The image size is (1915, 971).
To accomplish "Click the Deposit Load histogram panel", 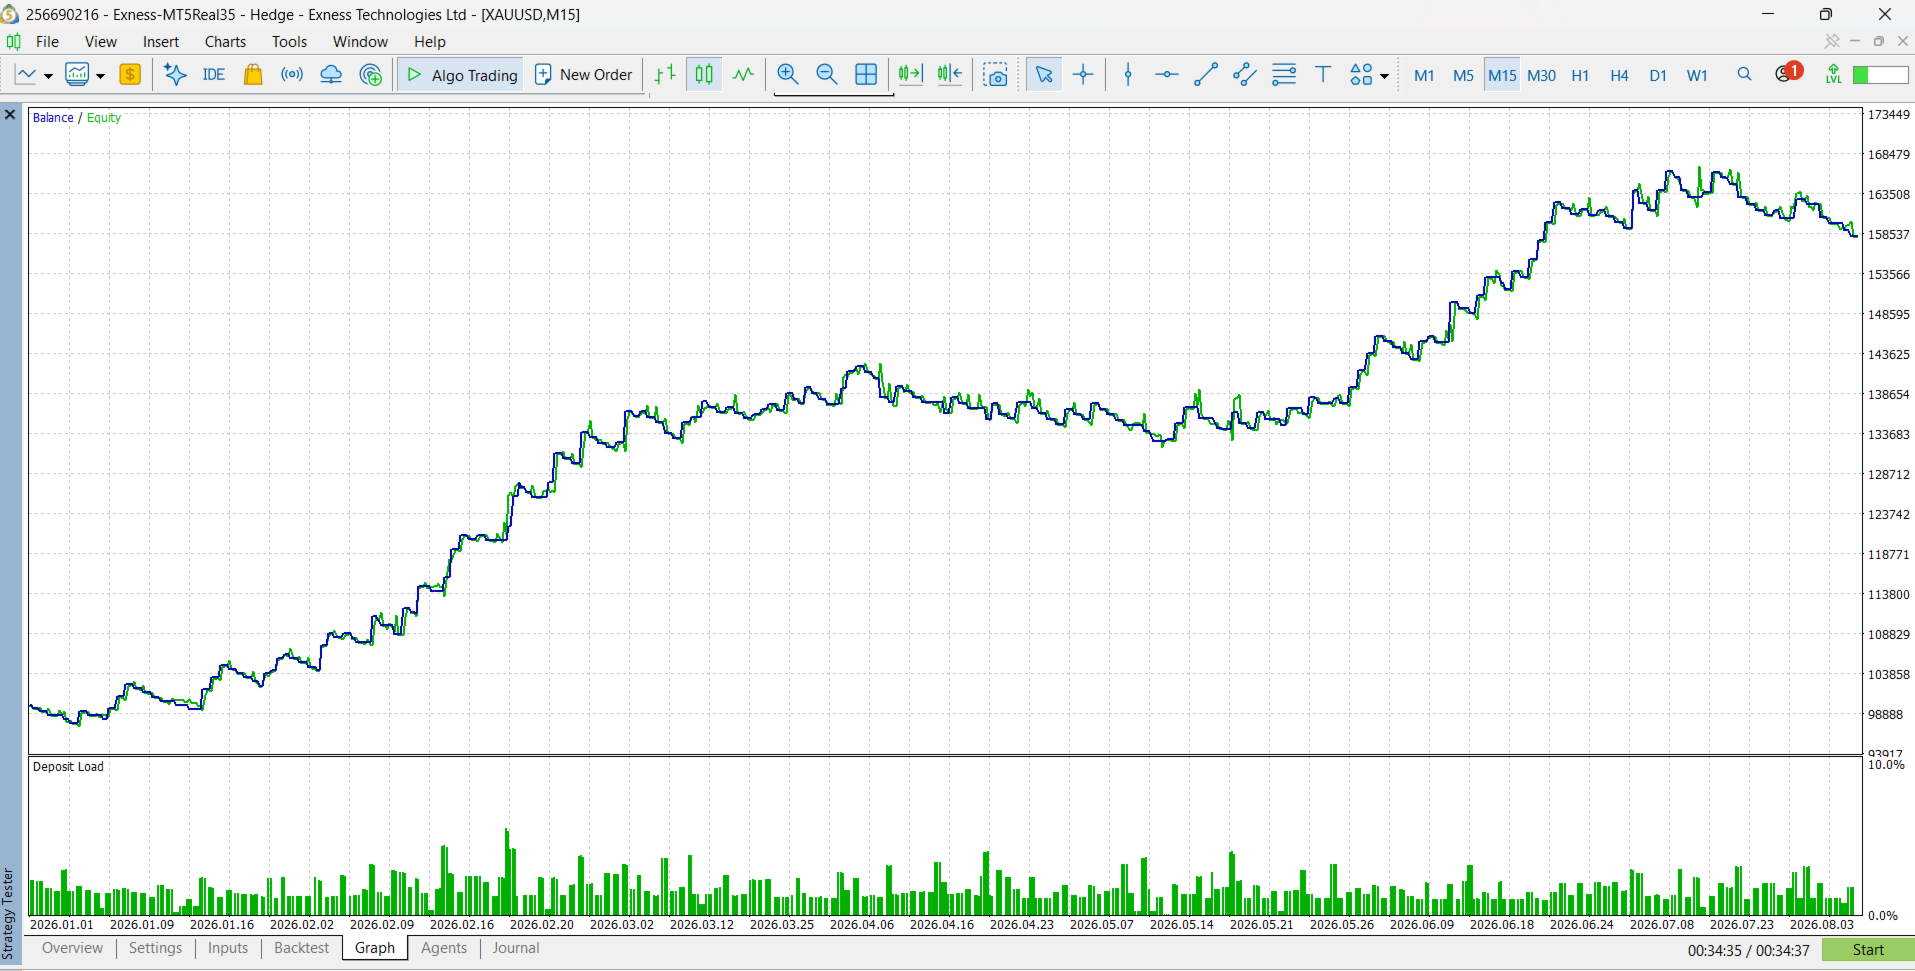I will 945,838.
